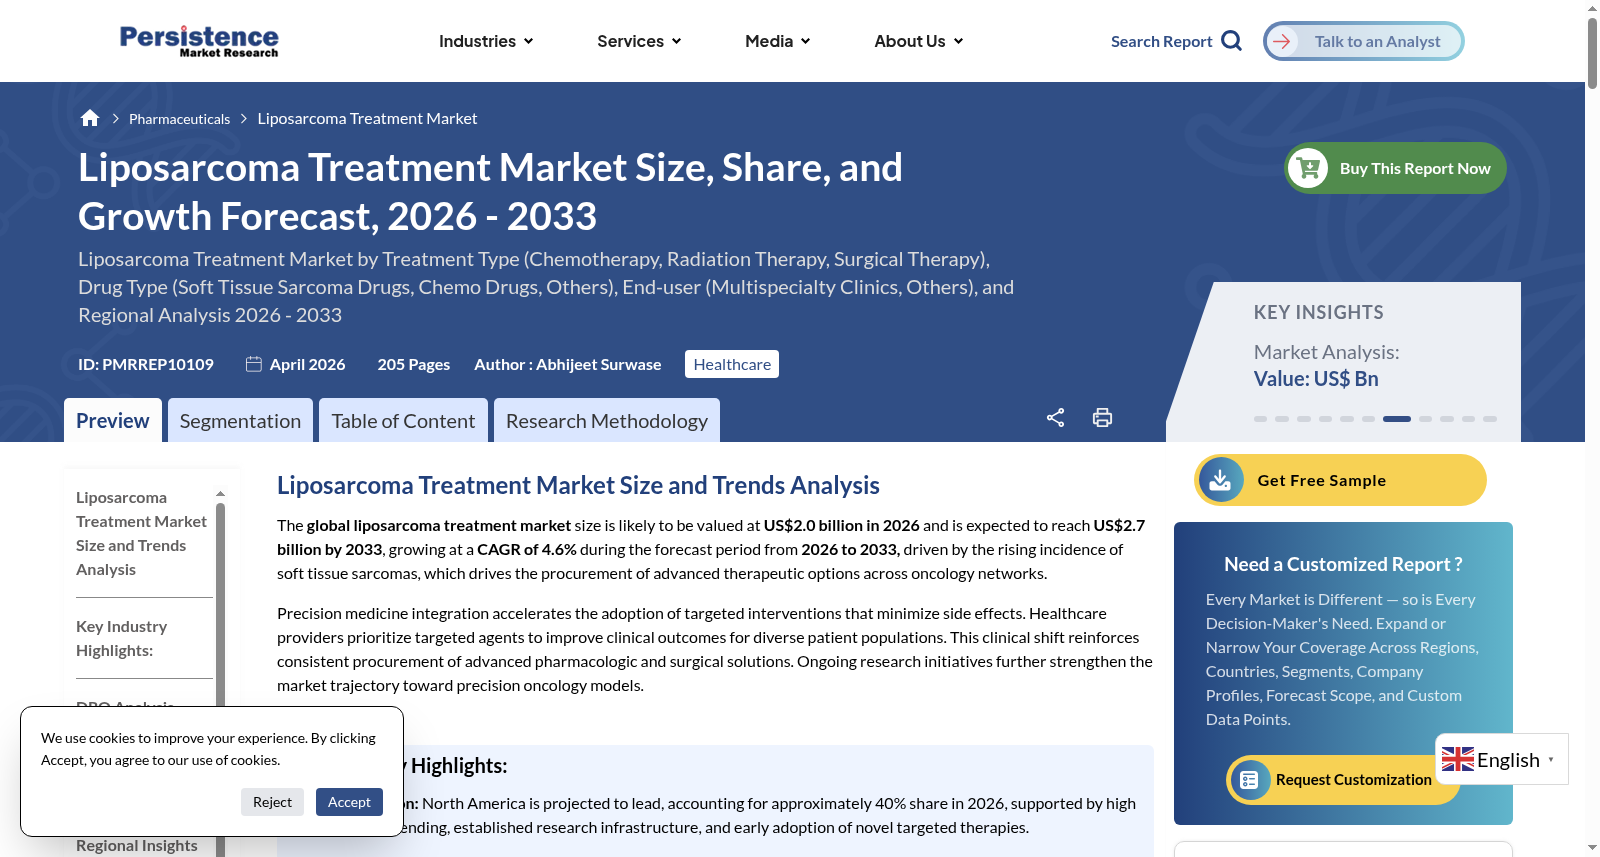
Task: Expand the Services menu
Action: (639, 41)
